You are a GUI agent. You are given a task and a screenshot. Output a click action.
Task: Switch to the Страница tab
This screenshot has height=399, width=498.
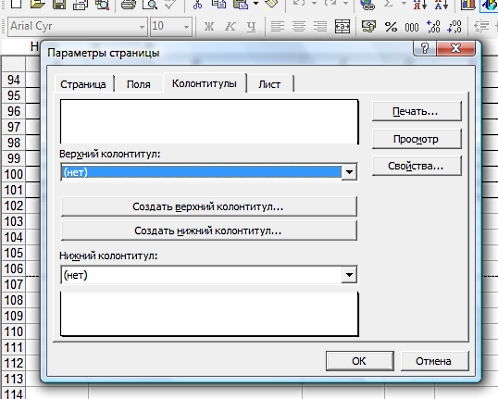83,84
